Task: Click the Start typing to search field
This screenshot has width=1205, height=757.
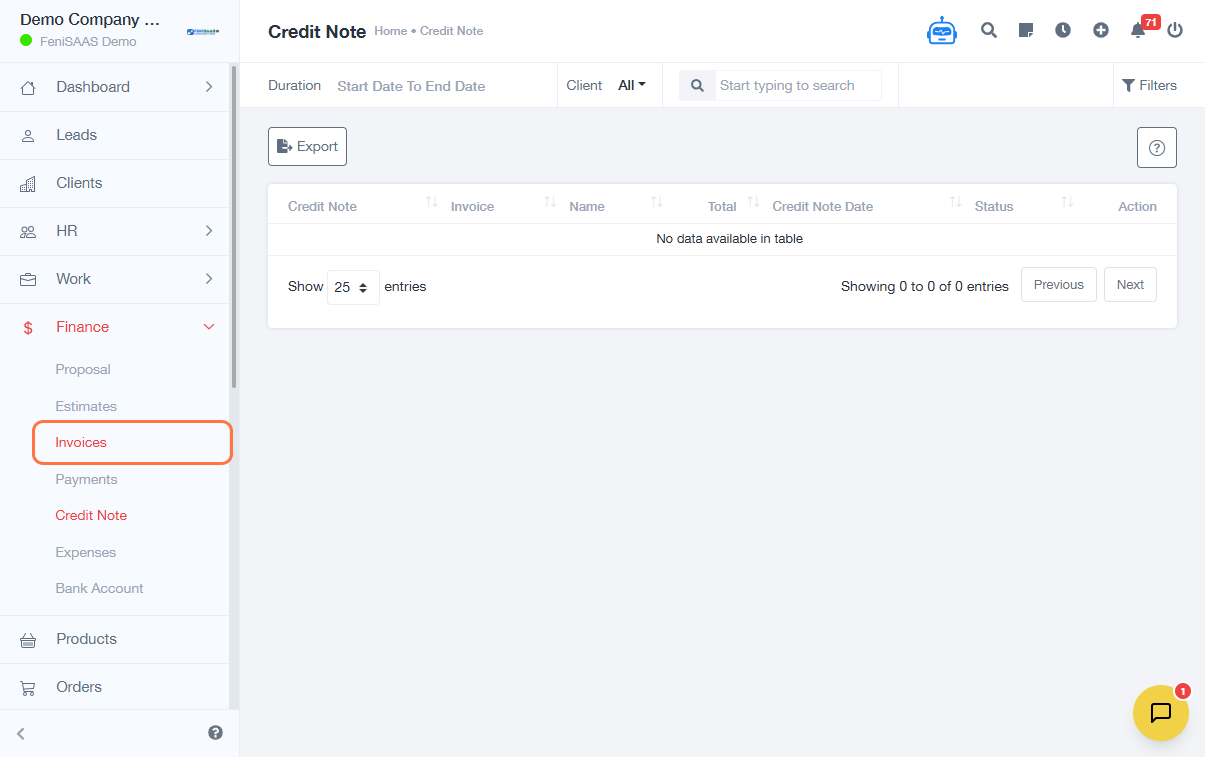Action: click(x=797, y=85)
